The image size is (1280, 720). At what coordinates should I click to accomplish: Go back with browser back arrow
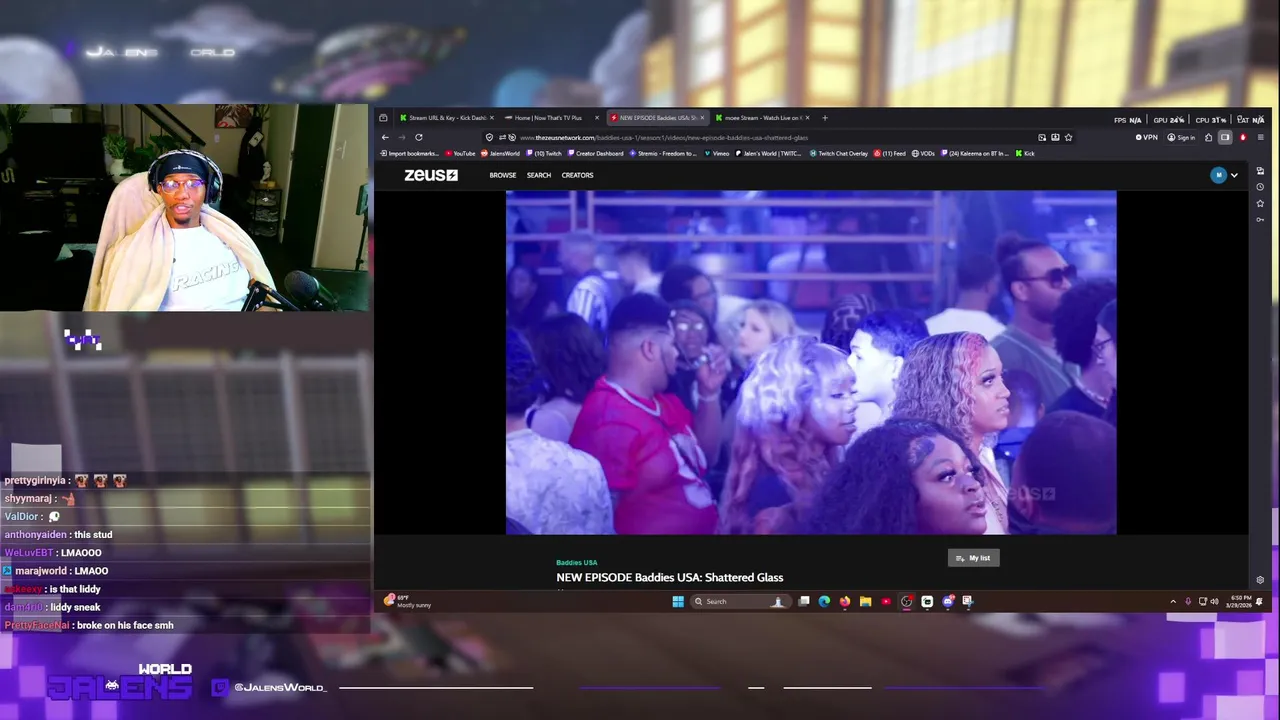385,137
